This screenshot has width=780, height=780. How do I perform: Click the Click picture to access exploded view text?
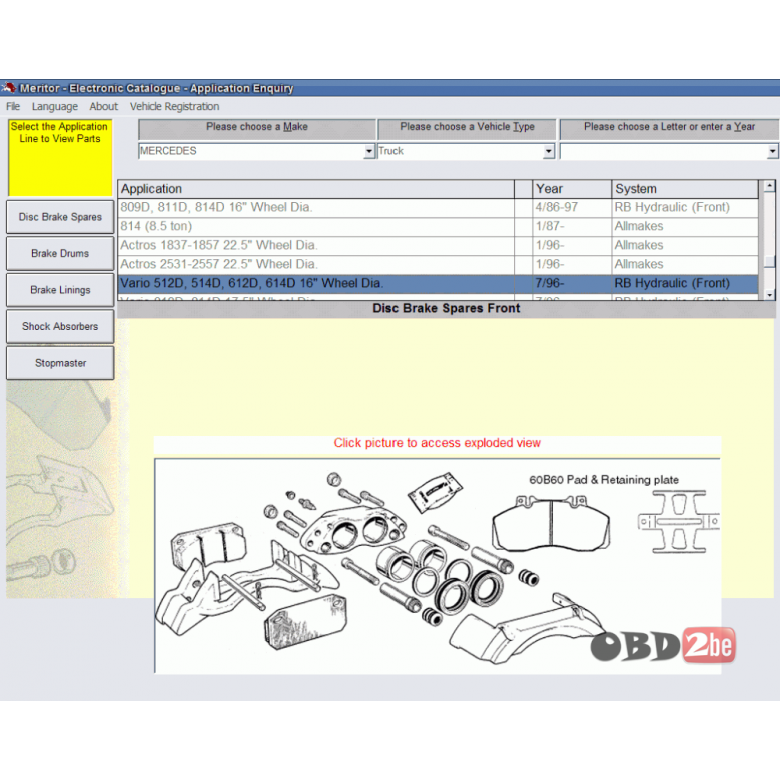point(437,443)
